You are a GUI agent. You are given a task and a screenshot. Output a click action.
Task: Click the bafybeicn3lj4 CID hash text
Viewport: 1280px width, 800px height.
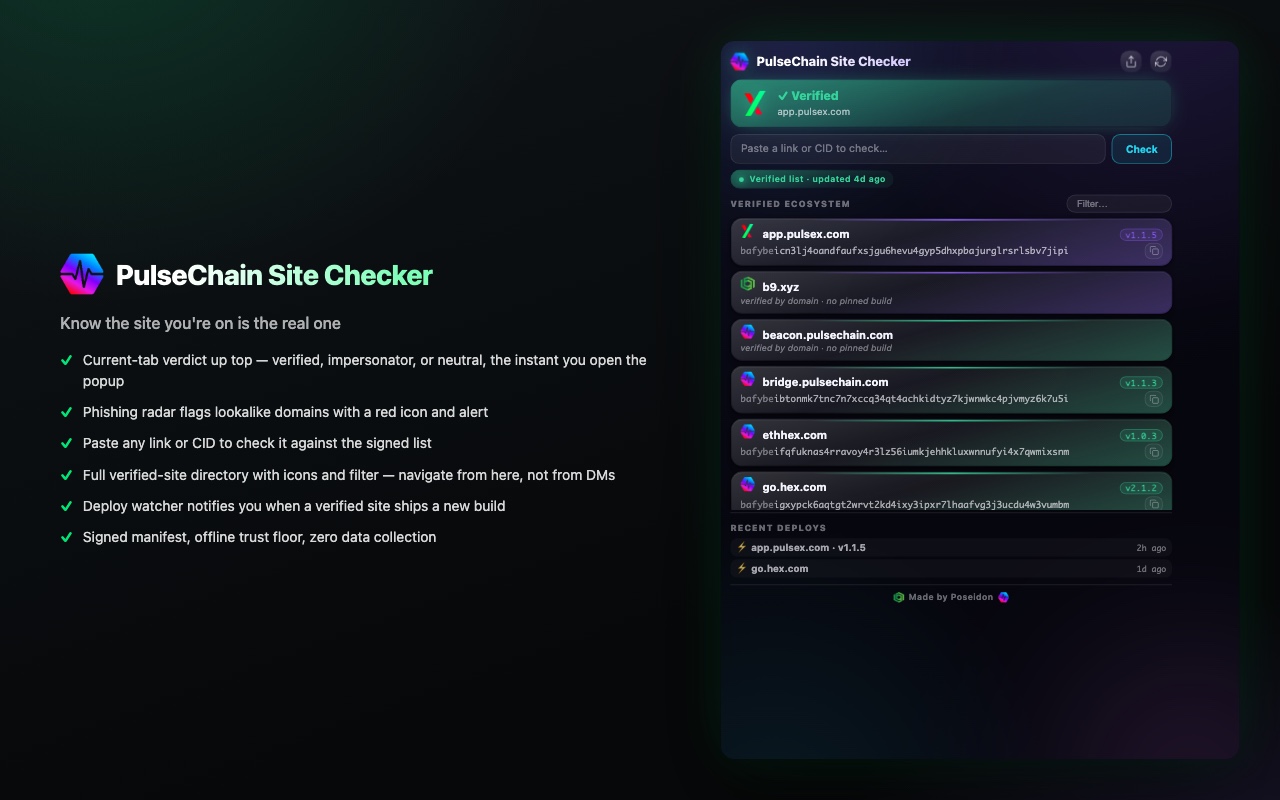tap(904, 251)
